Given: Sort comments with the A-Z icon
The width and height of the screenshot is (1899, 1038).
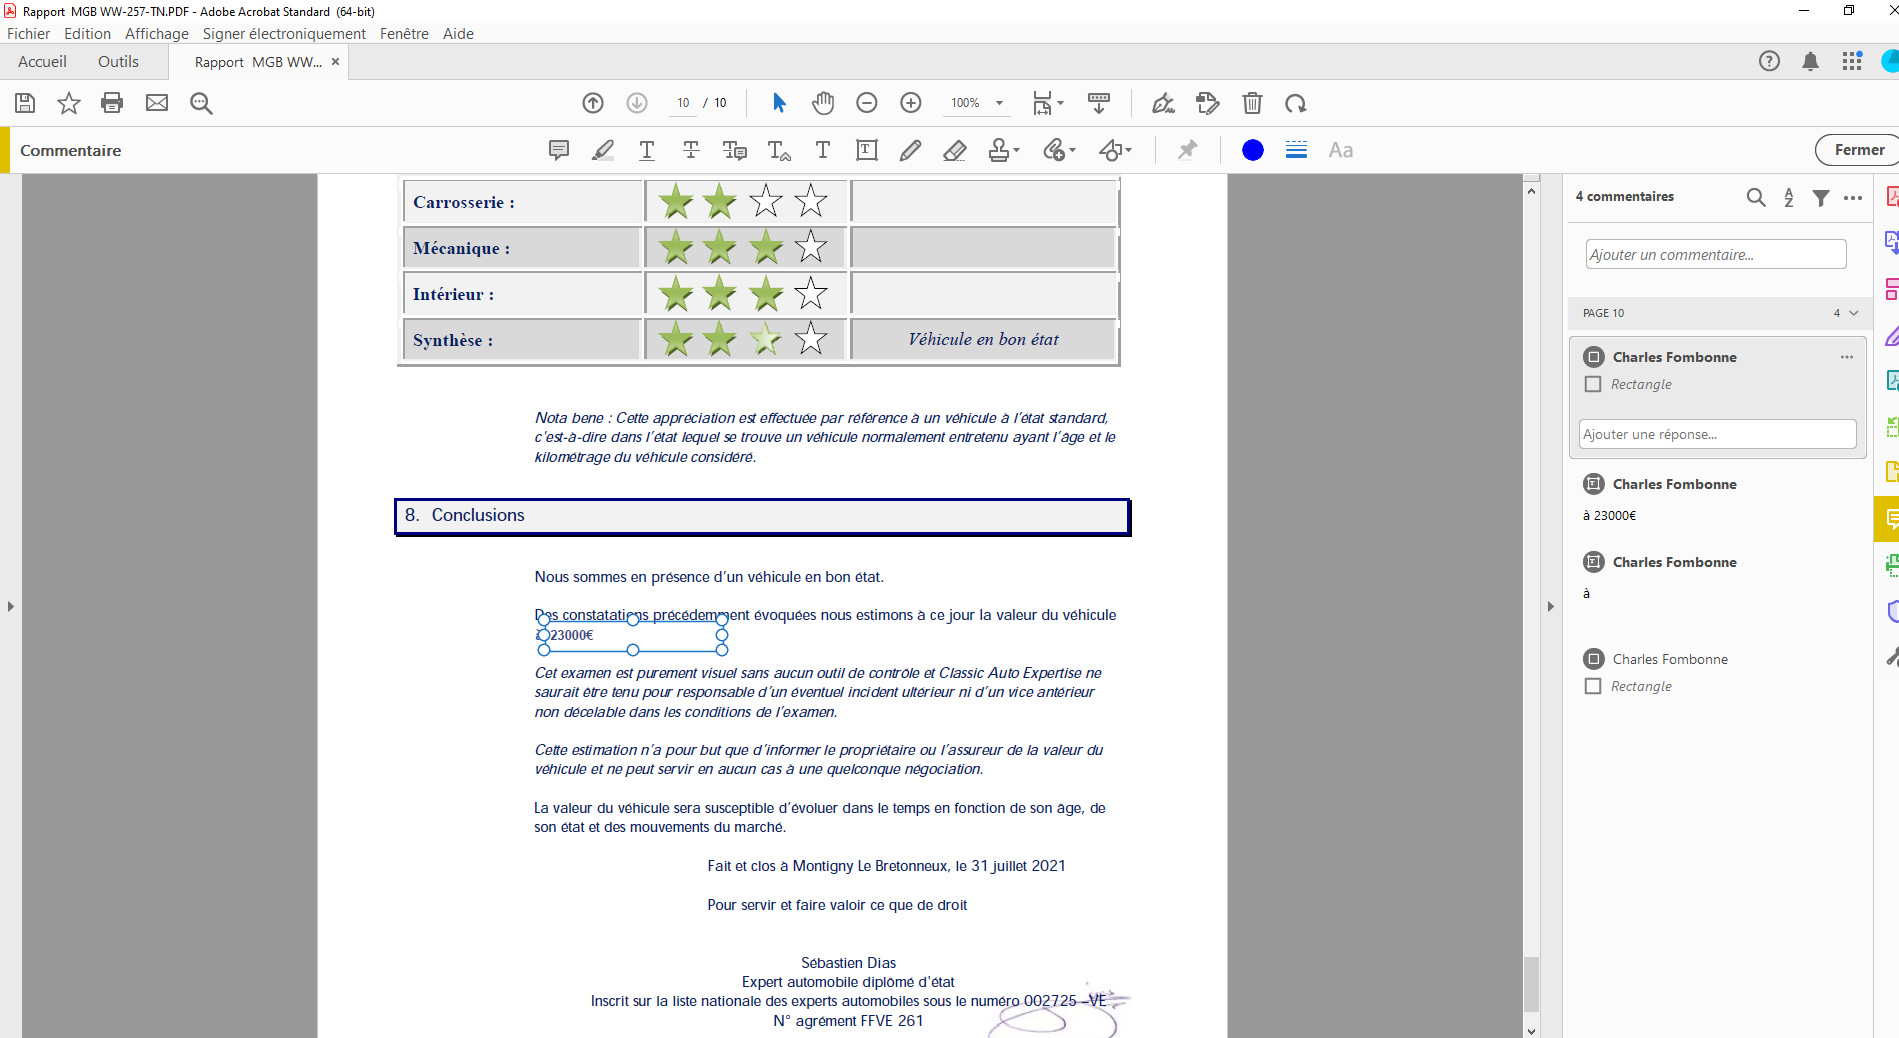Looking at the screenshot, I should coord(1789,197).
